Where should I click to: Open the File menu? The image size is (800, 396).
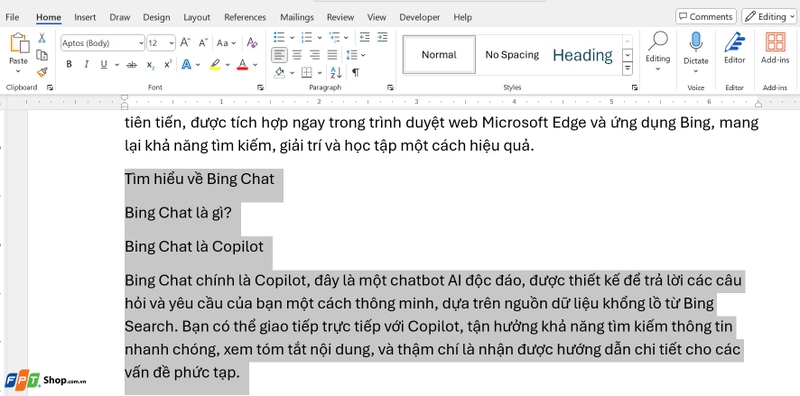(12, 17)
